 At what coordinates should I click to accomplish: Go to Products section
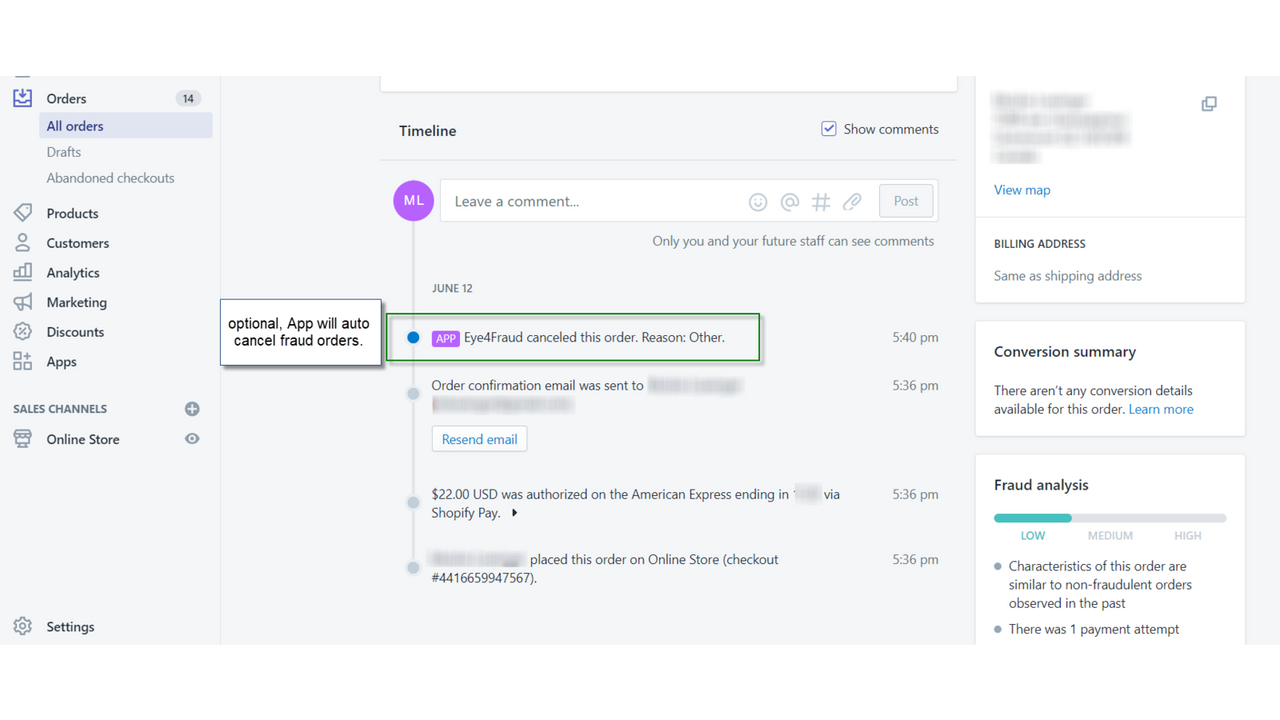[72, 213]
